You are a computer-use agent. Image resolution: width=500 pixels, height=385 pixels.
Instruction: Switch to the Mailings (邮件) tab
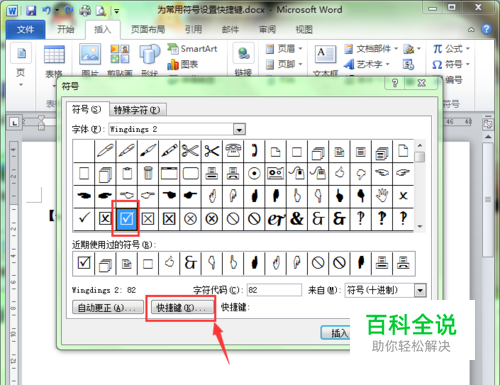pyautogui.click(x=230, y=30)
